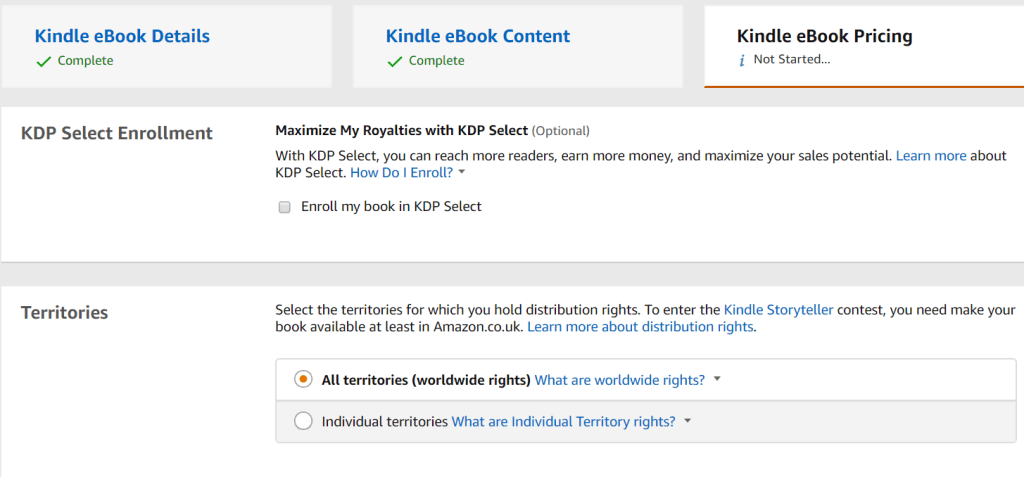Enable the Enroll my book in KDP Select checkbox

click(x=284, y=207)
